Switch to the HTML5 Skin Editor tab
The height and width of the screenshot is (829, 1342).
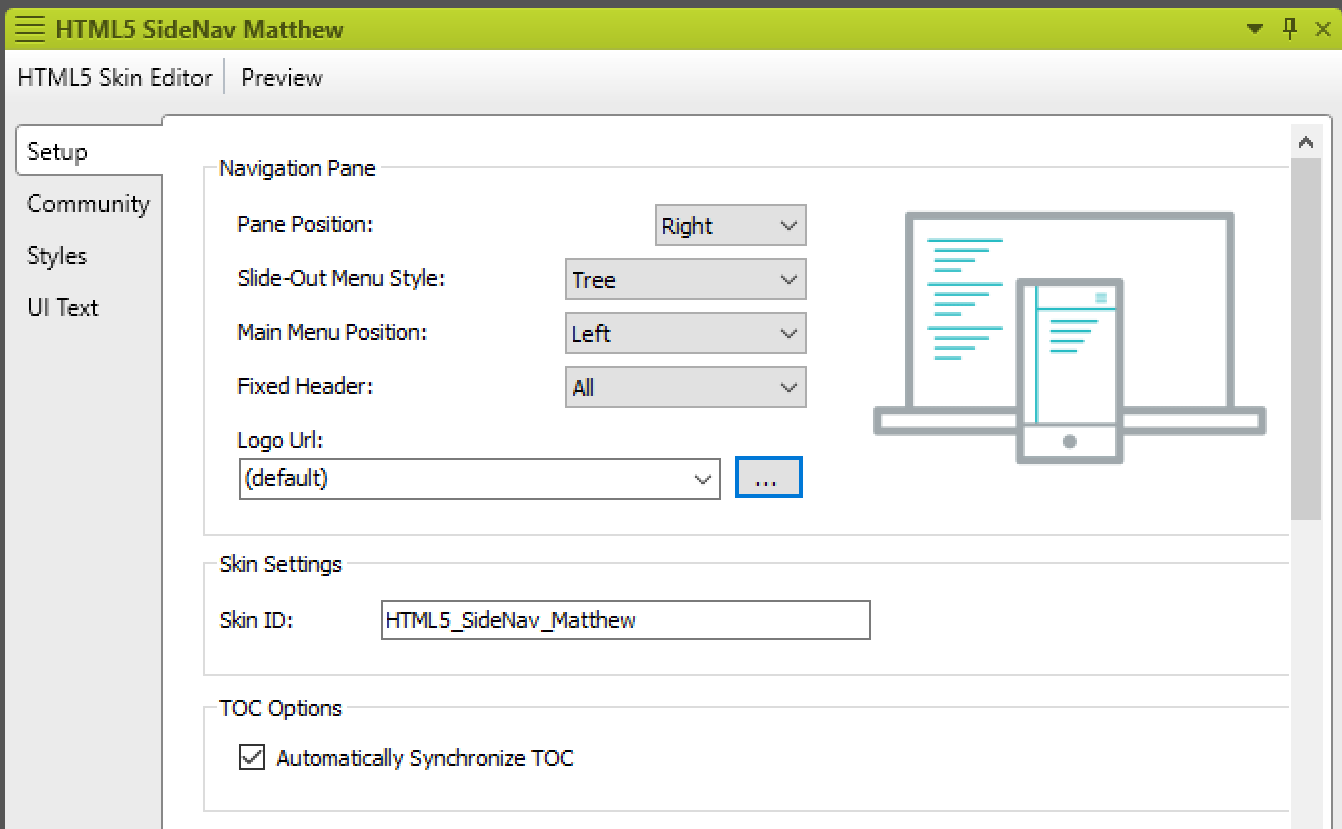coord(114,77)
